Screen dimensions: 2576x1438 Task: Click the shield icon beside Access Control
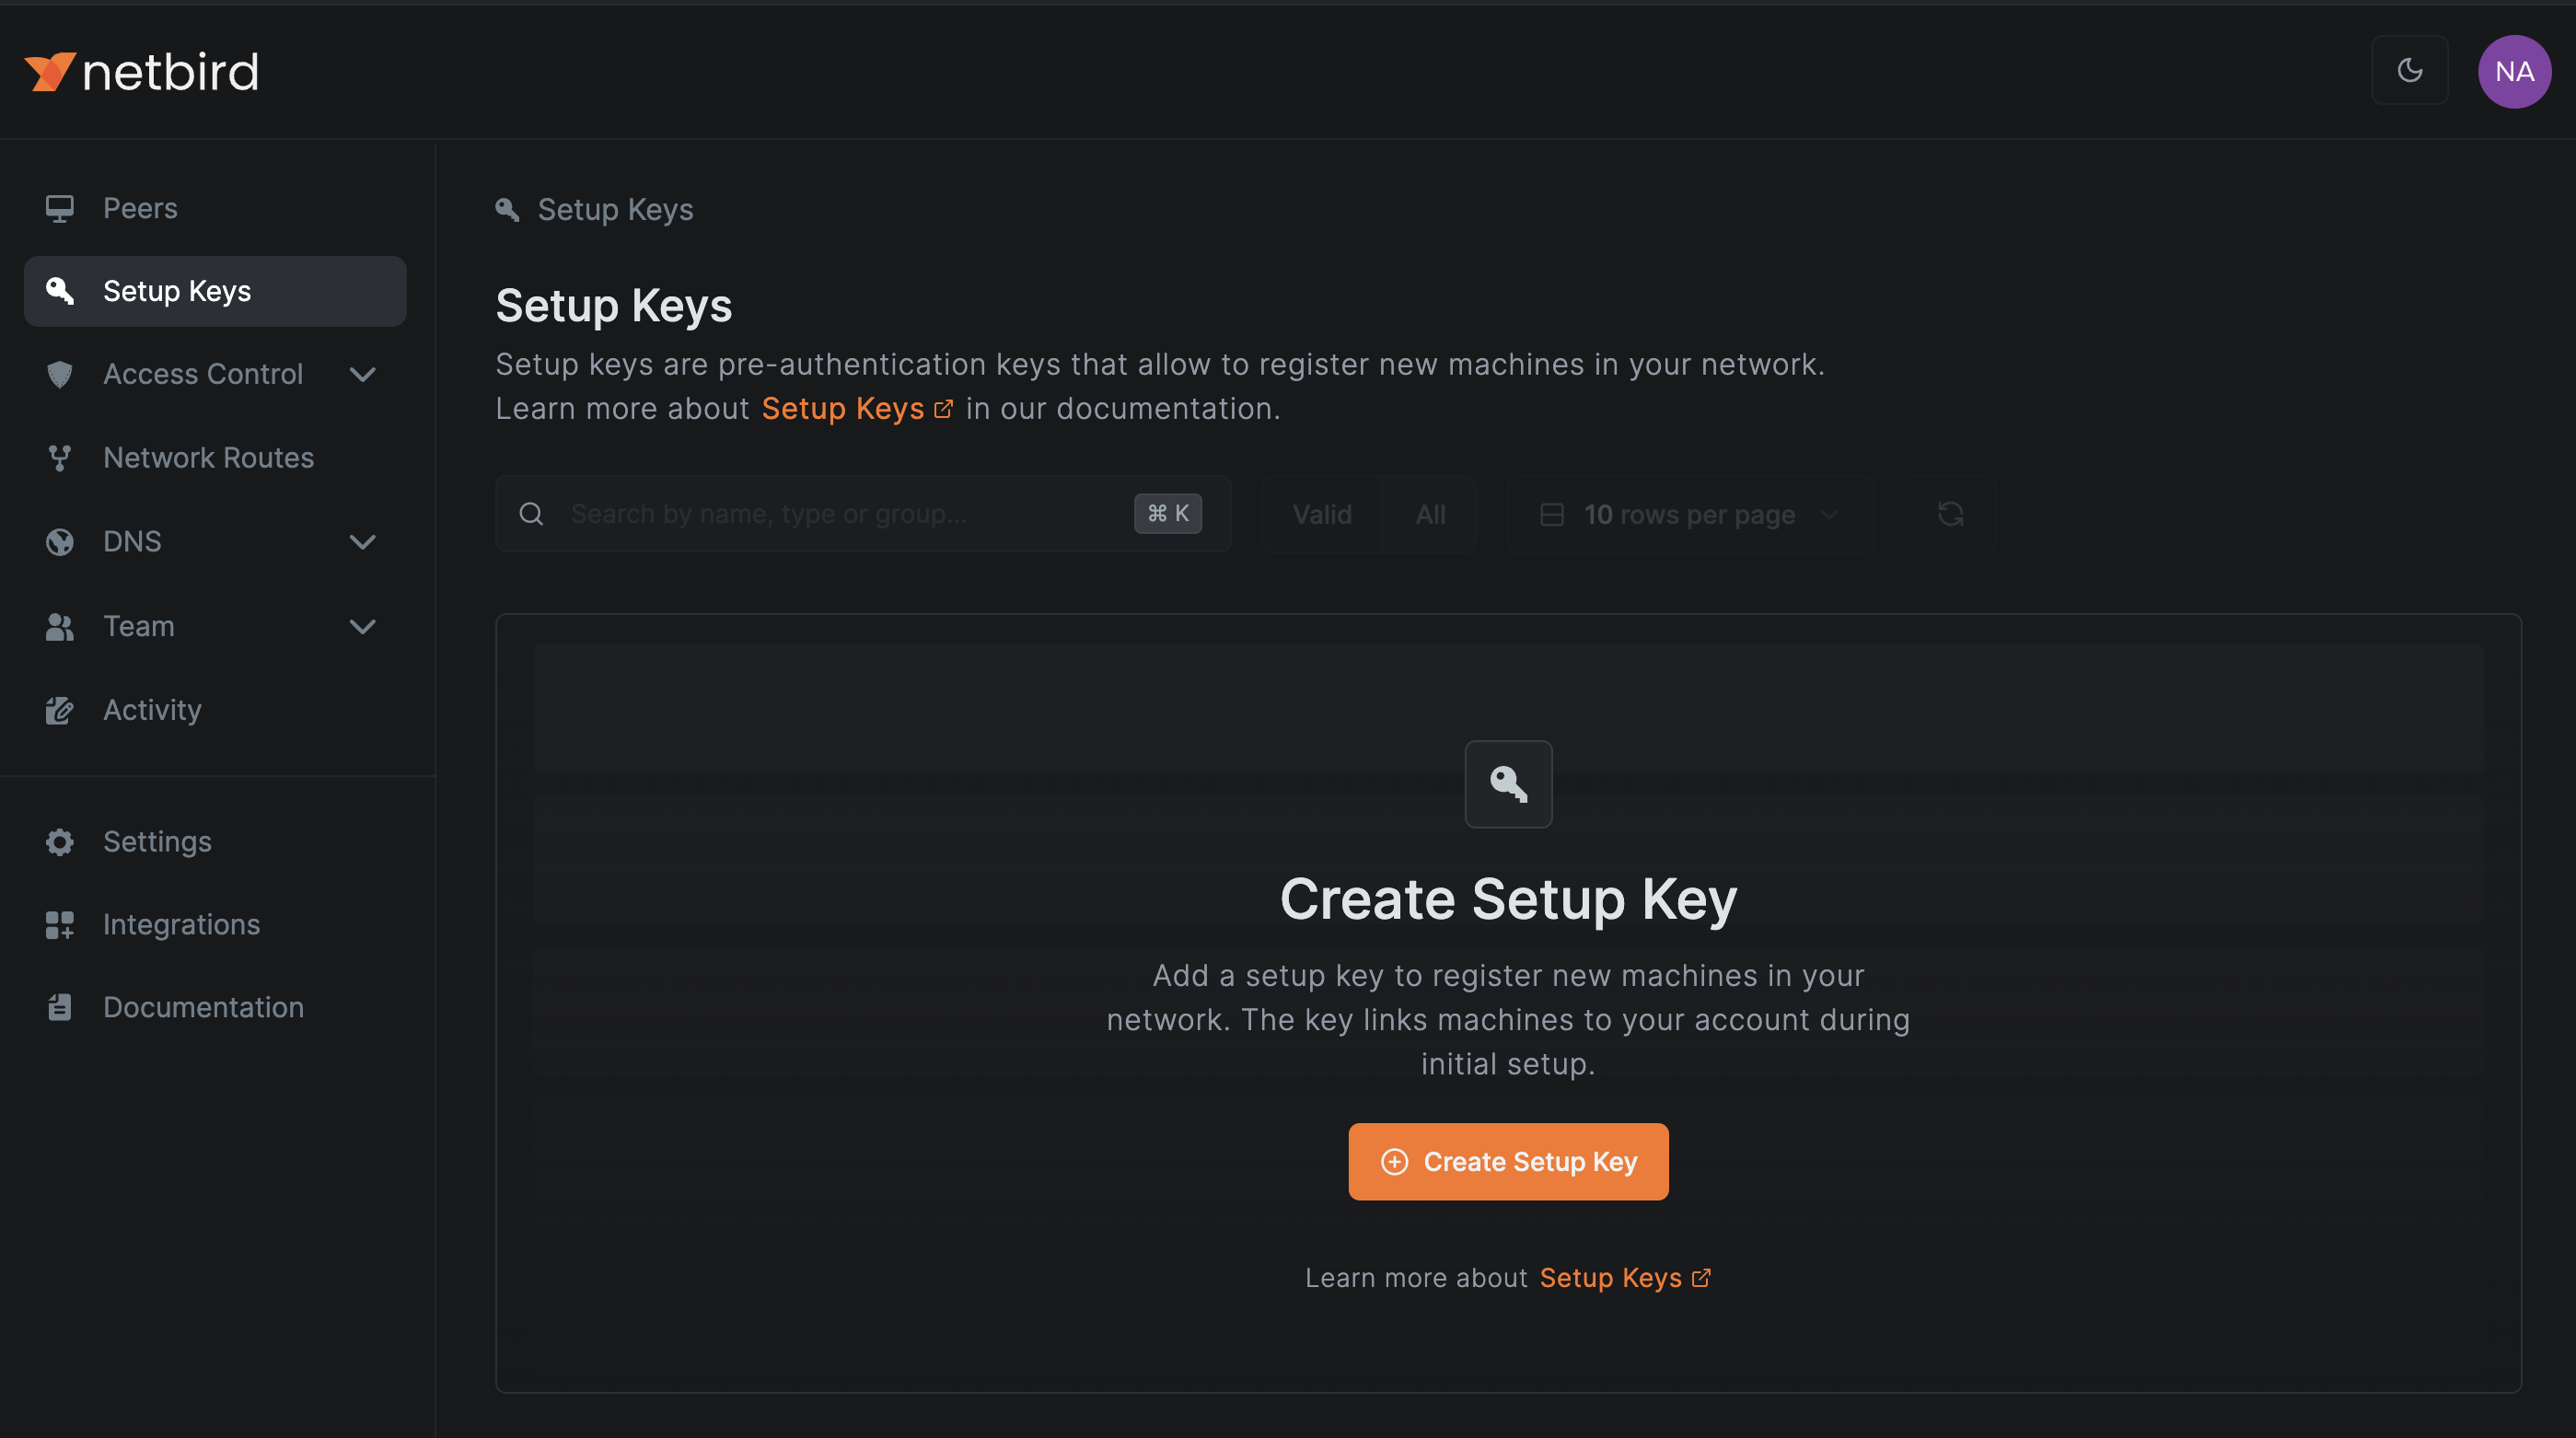click(60, 374)
